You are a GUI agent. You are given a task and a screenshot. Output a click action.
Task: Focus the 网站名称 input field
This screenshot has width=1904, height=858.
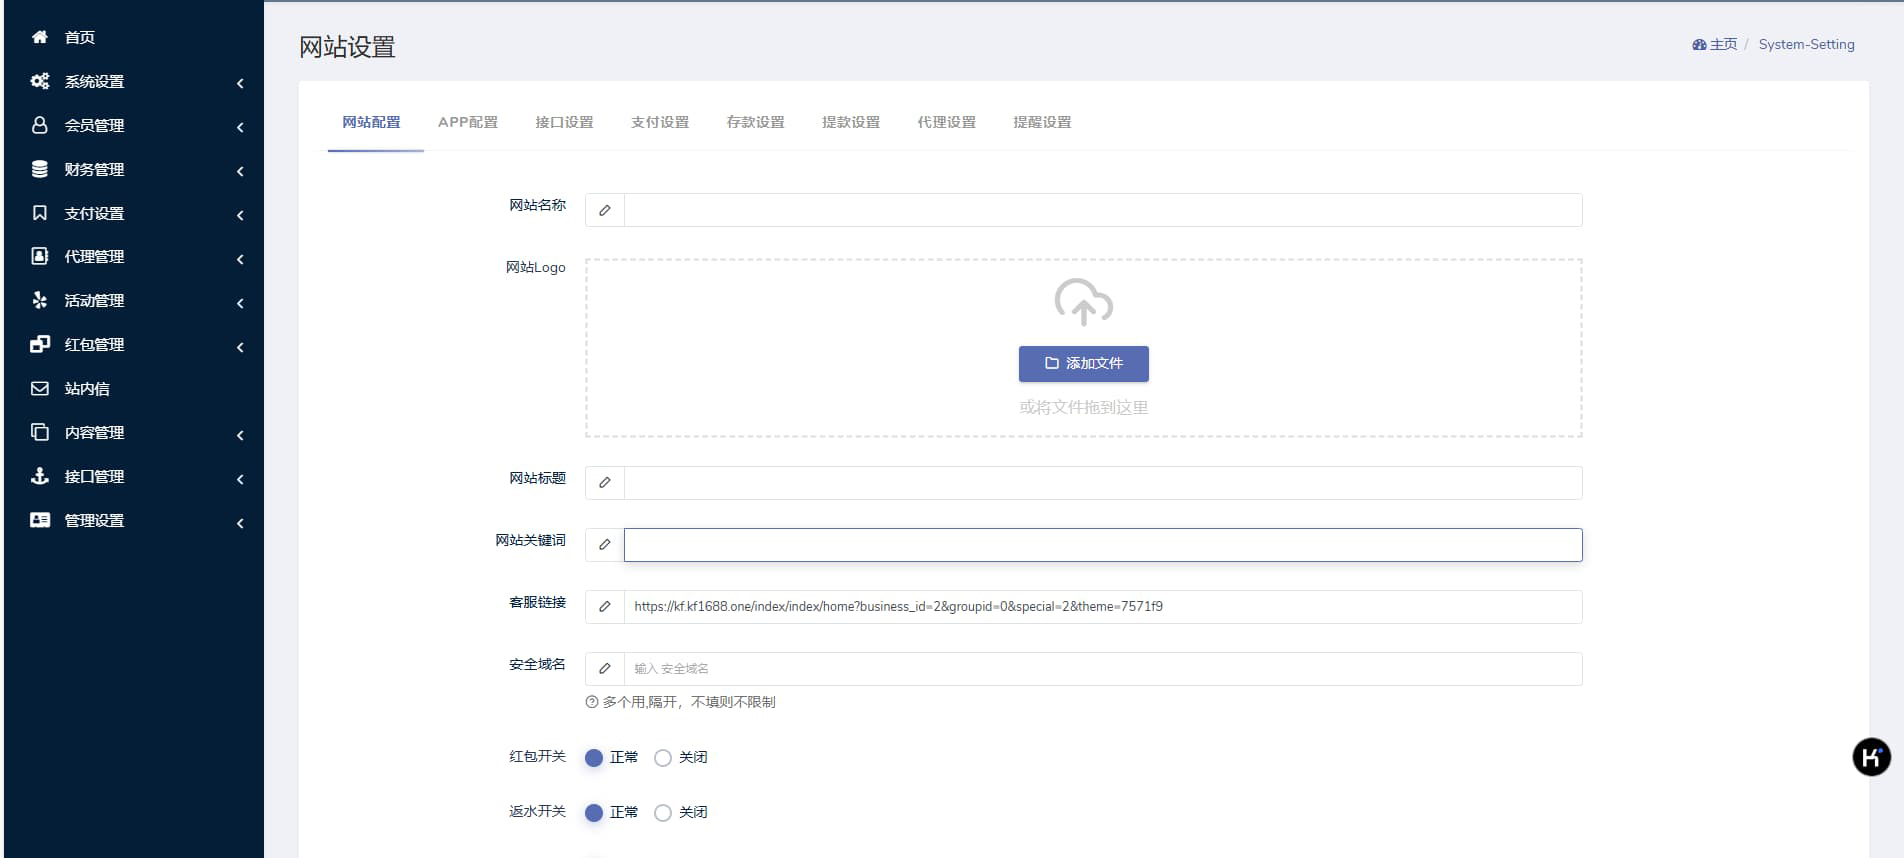pos(1103,210)
